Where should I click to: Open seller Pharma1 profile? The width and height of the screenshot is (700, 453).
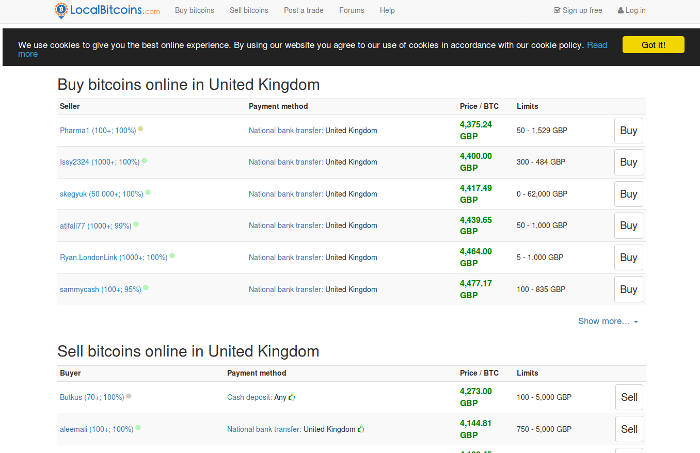click(x=98, y=130)
